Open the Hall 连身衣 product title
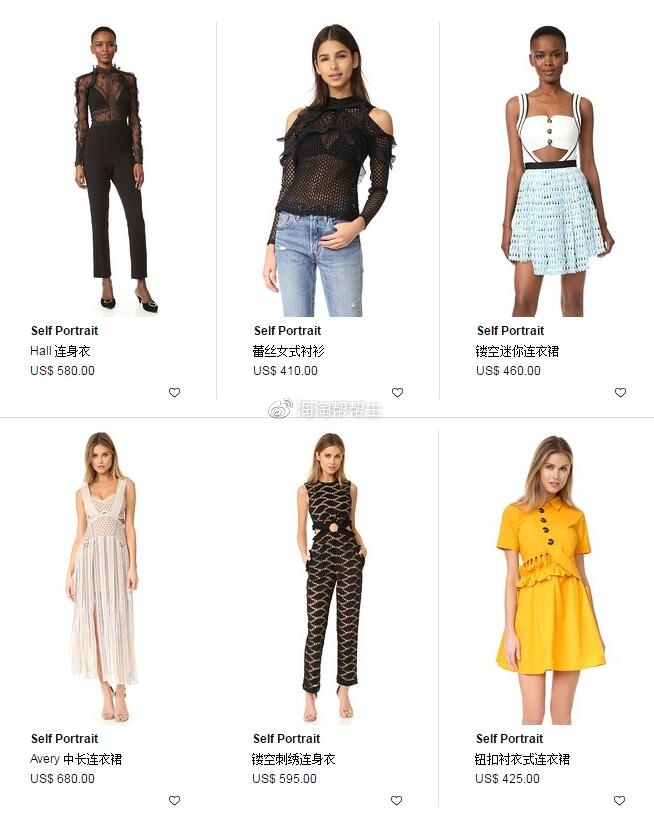654x819 pixels. pos(60,351)
